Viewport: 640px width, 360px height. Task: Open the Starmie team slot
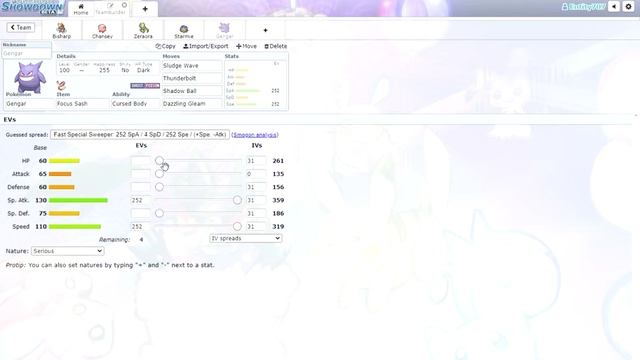coord(184,30)
